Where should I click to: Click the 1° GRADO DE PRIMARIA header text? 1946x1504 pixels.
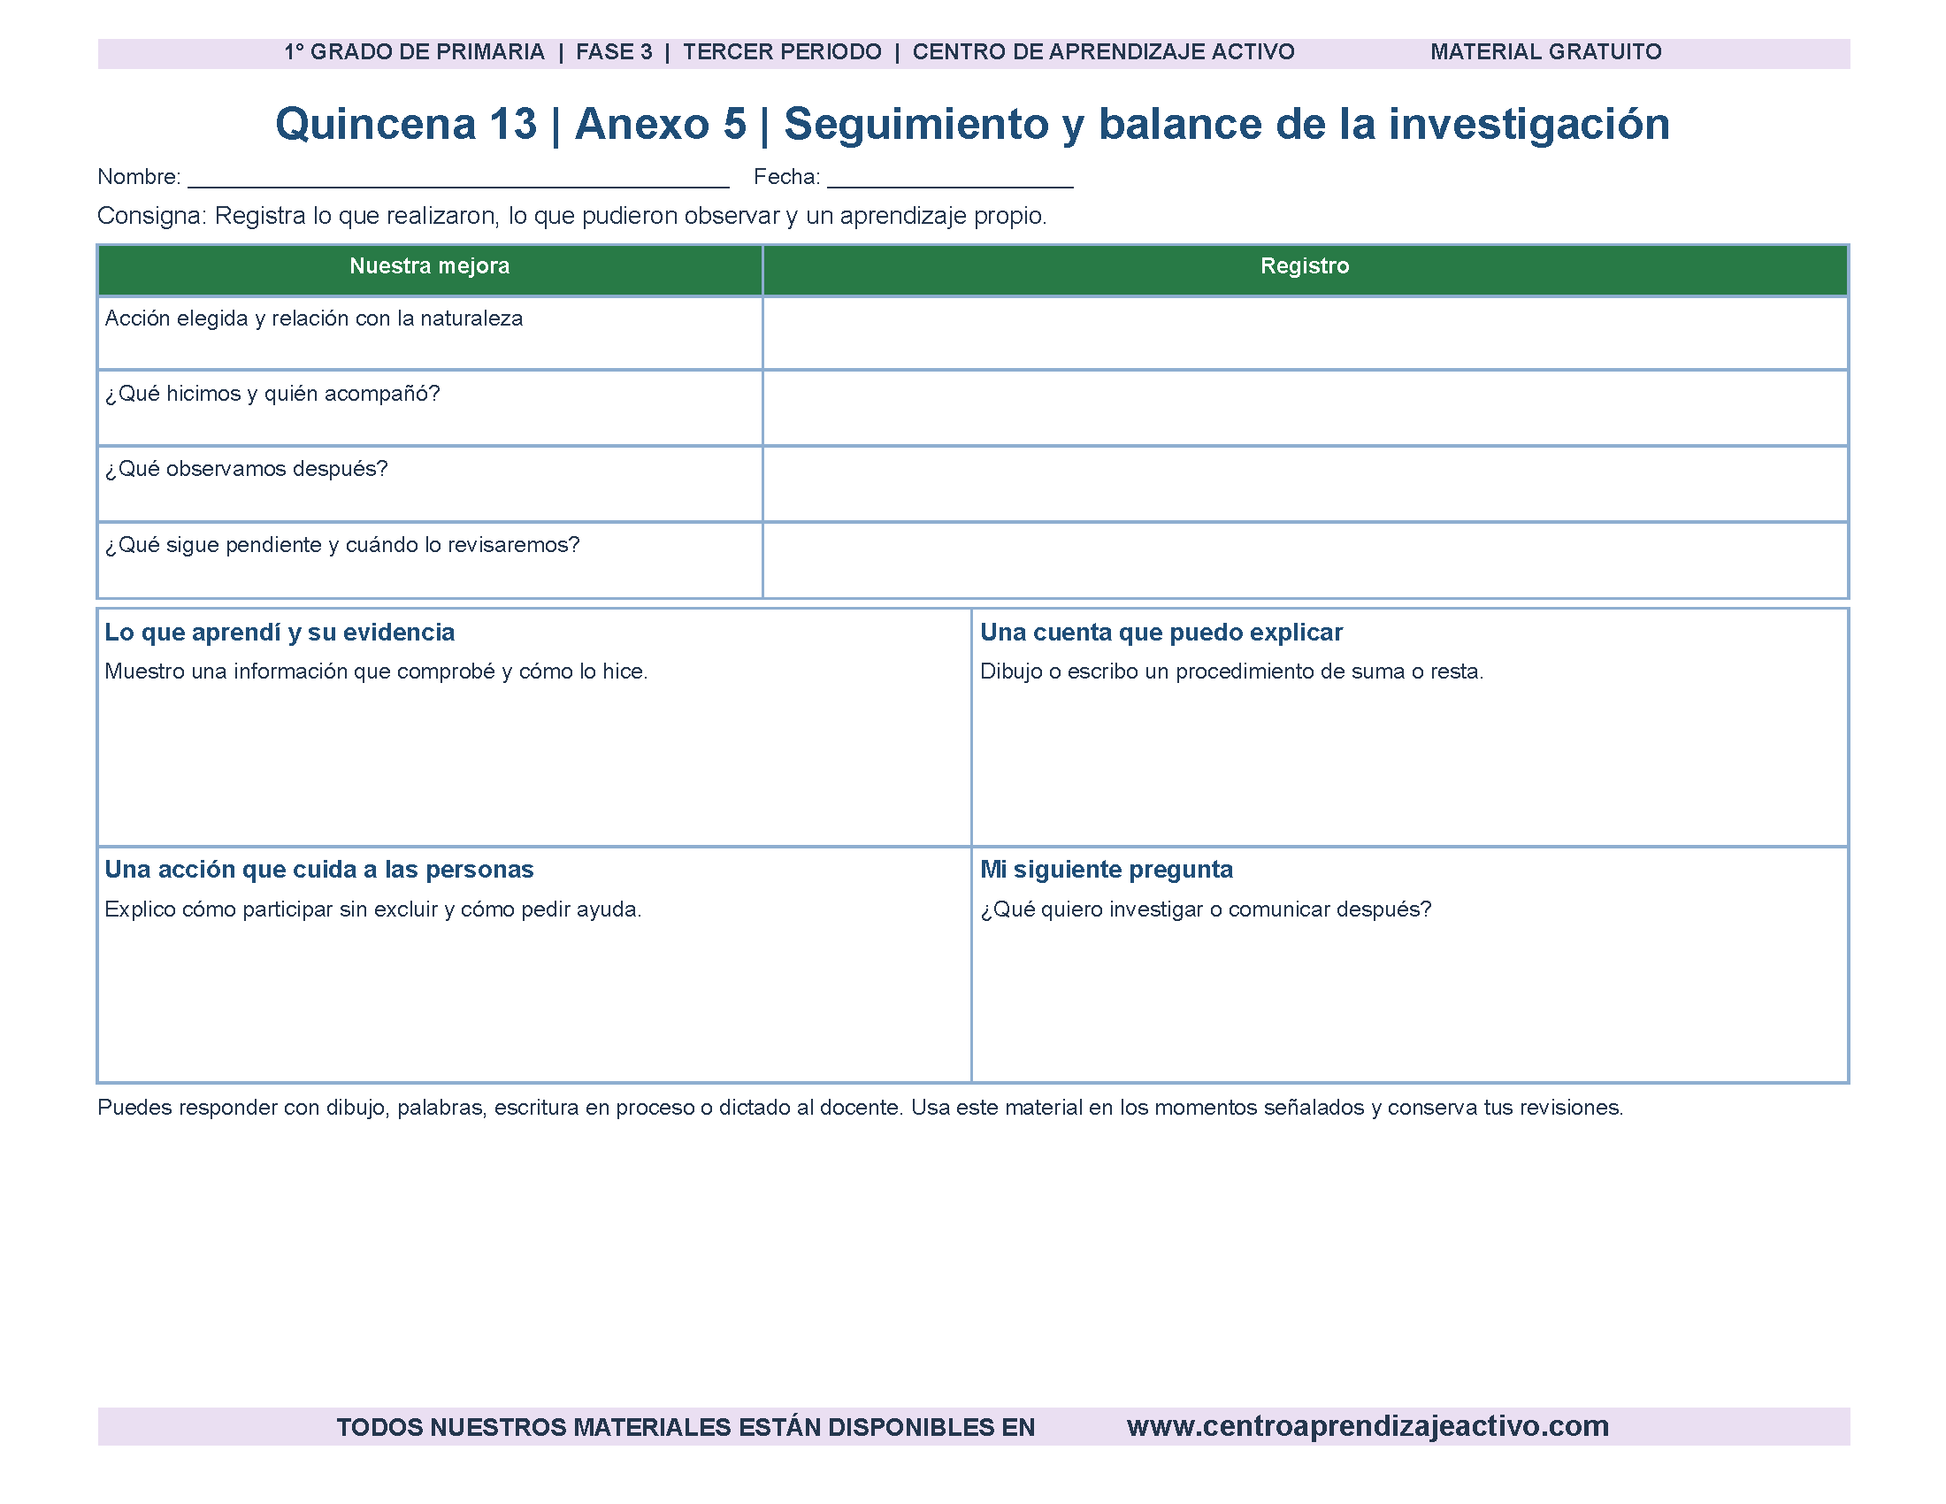click(x=415, y=52)
